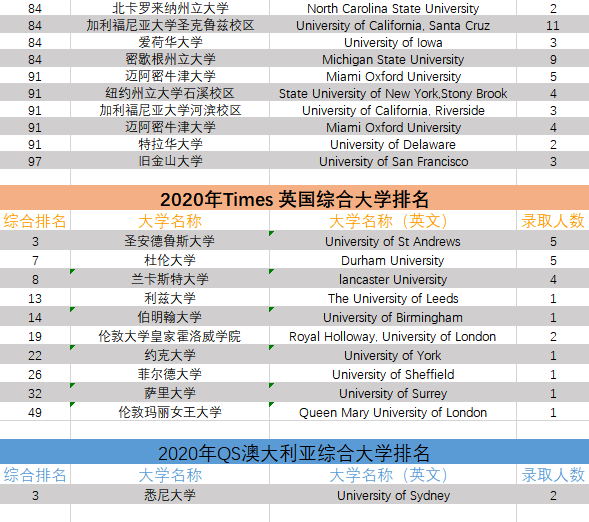Click the 2020年Times 英国综合大学排名 header
Image resolution: width=589 pixels, height=522 pixels.
[x=294, y=198]
